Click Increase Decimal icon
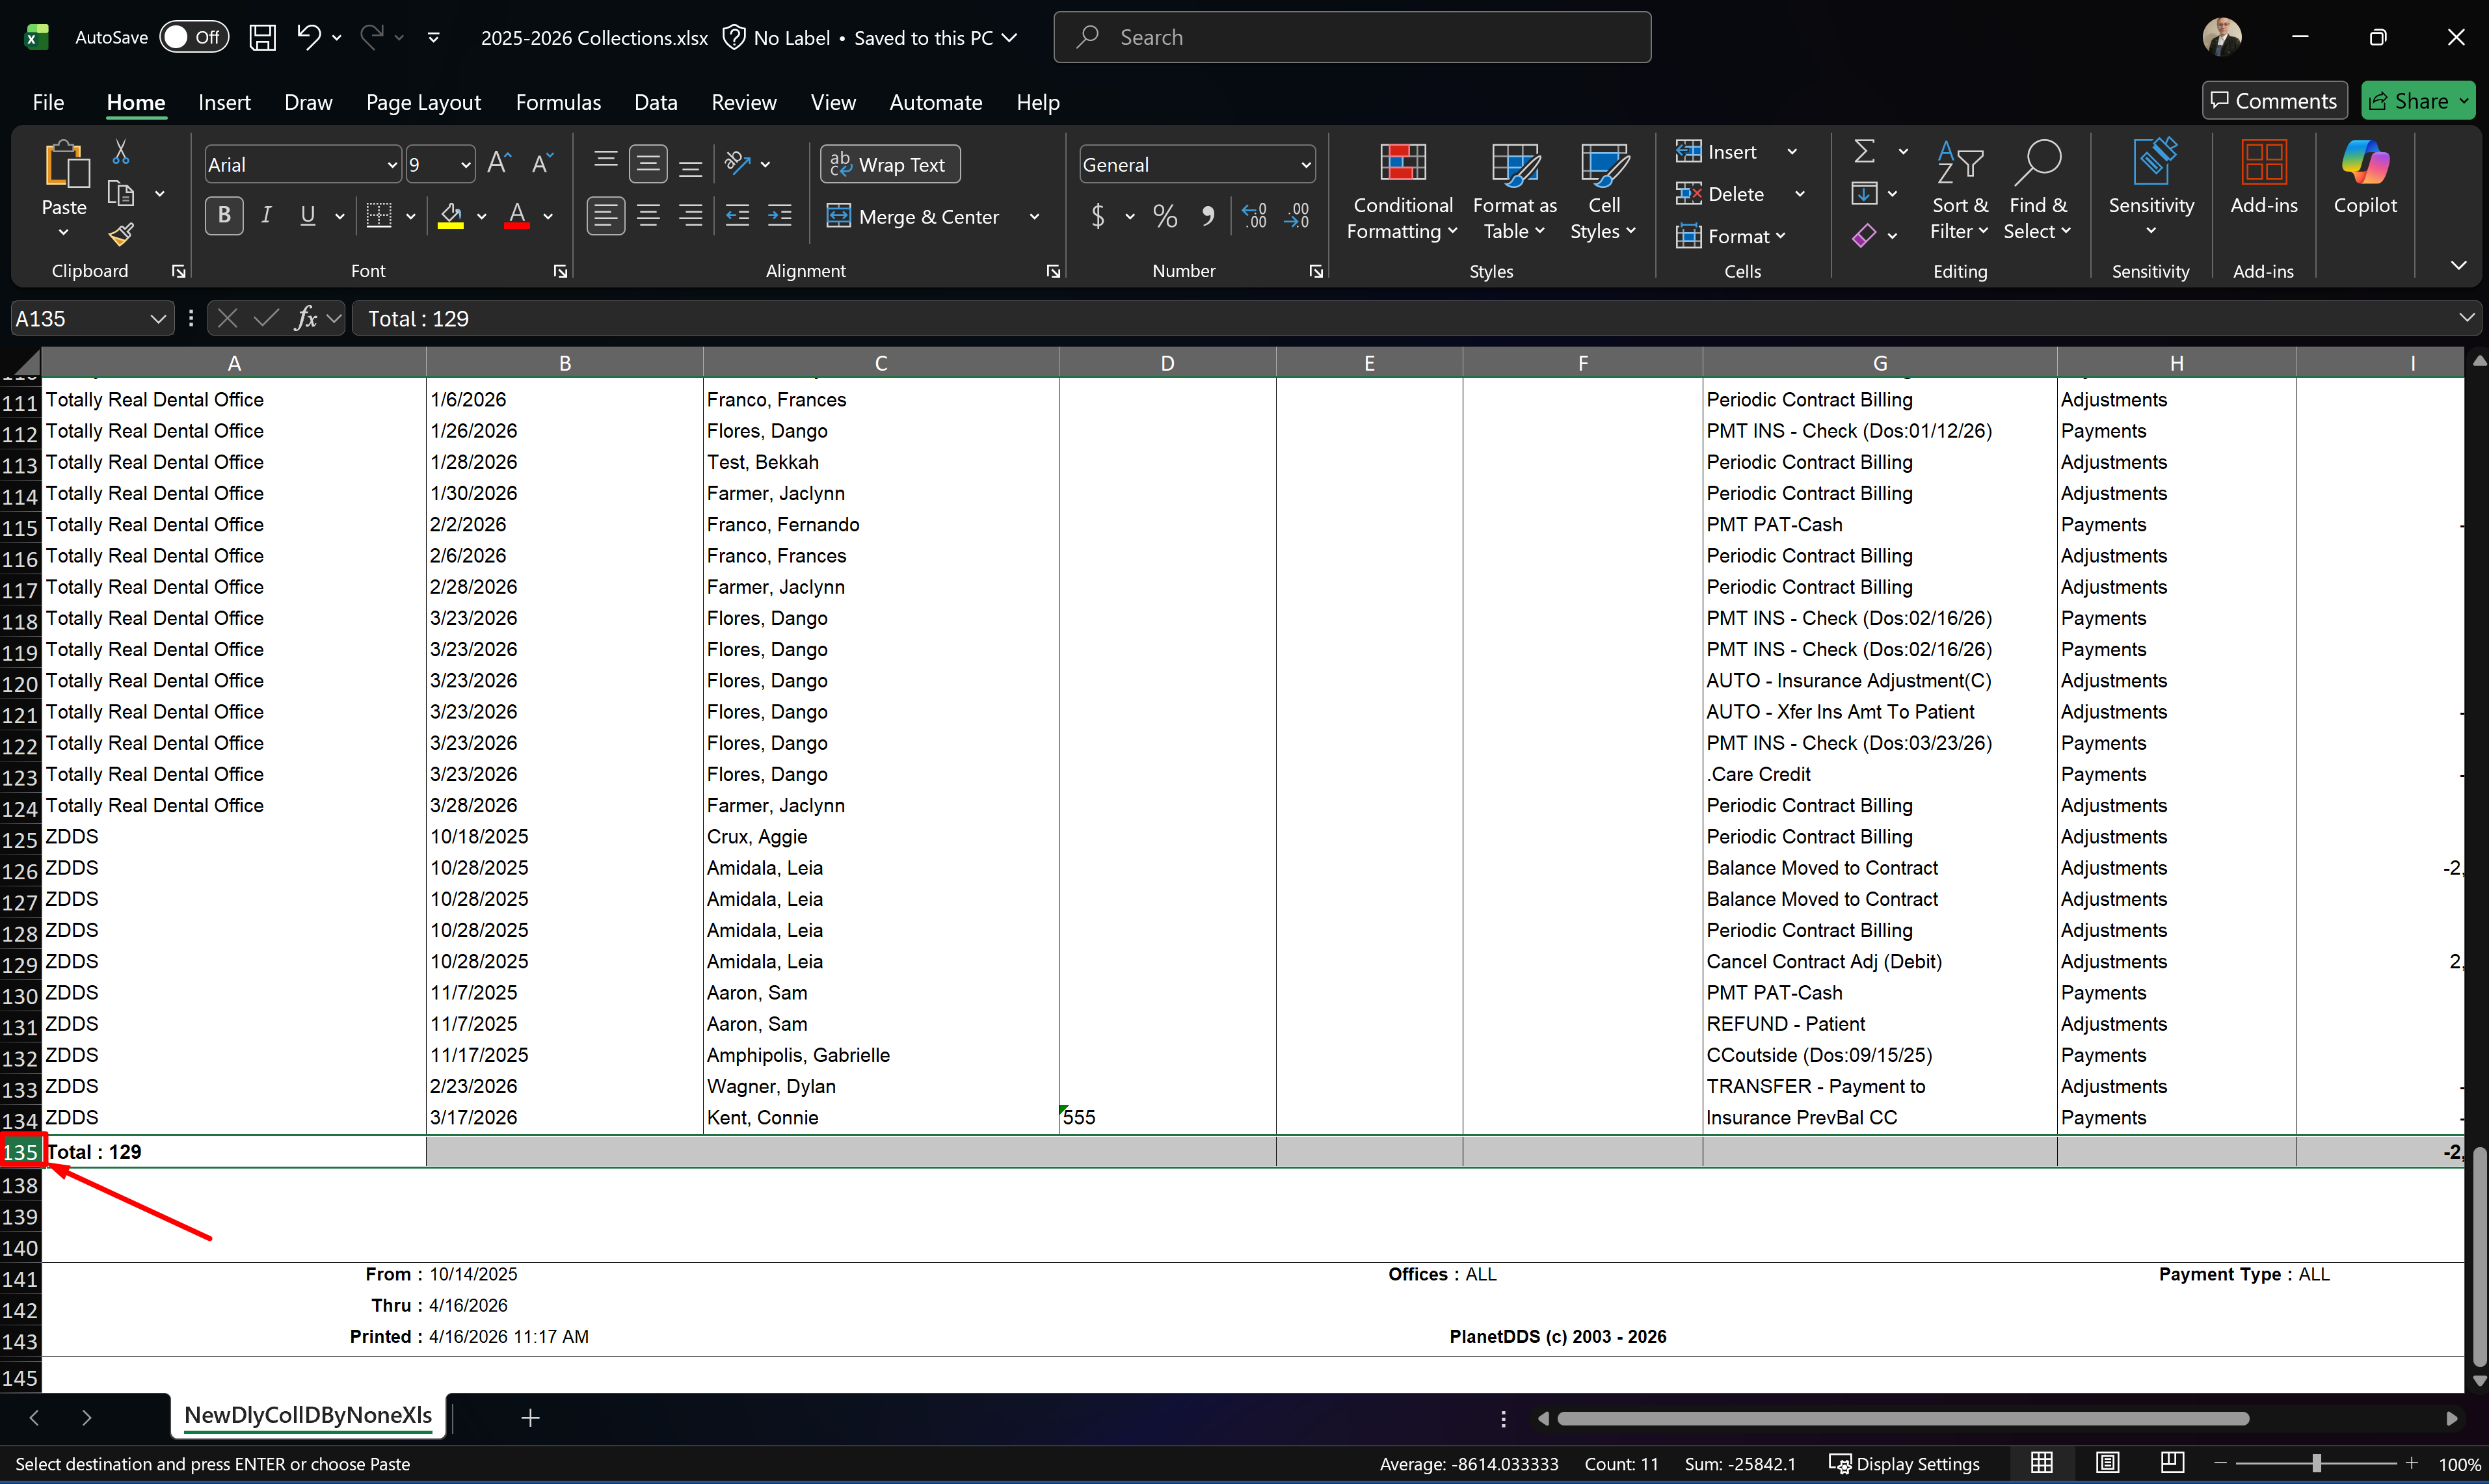 point(1254,216)
